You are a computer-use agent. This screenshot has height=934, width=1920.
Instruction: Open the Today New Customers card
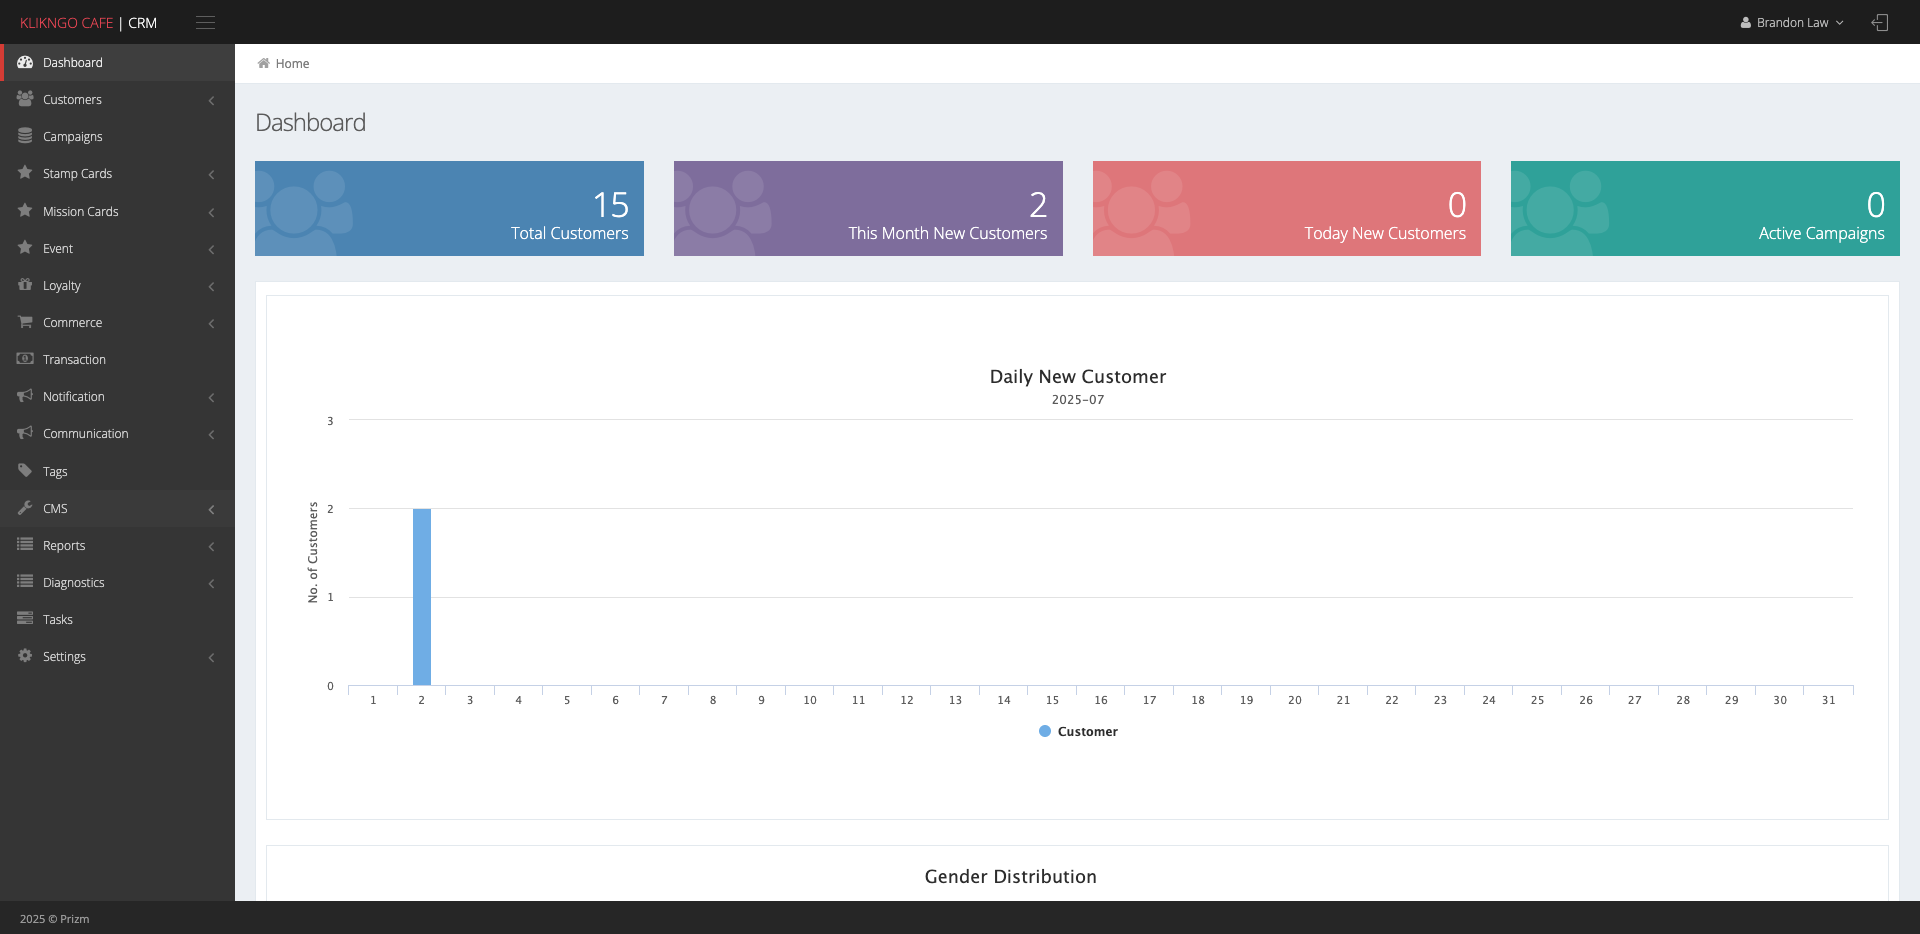point(1286,208)
